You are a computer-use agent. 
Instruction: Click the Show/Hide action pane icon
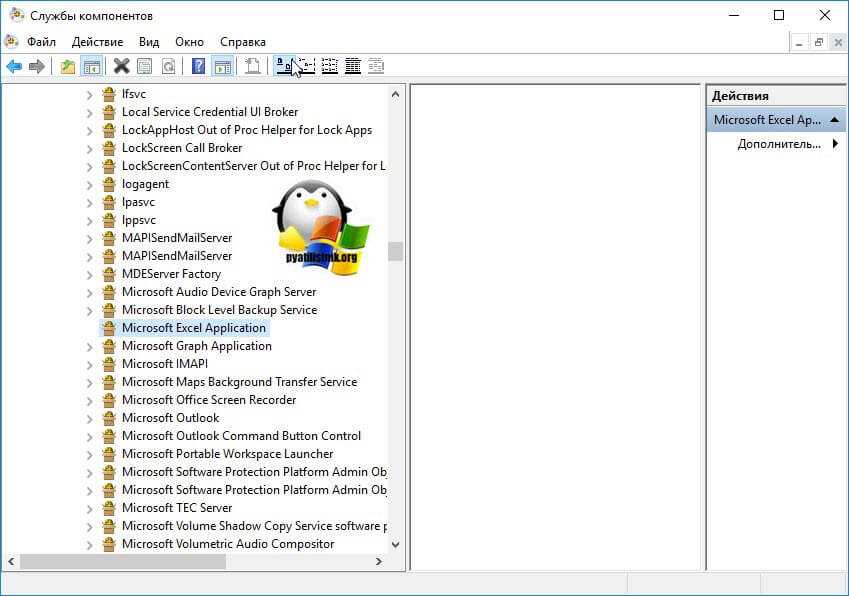[x=222, y=67]
